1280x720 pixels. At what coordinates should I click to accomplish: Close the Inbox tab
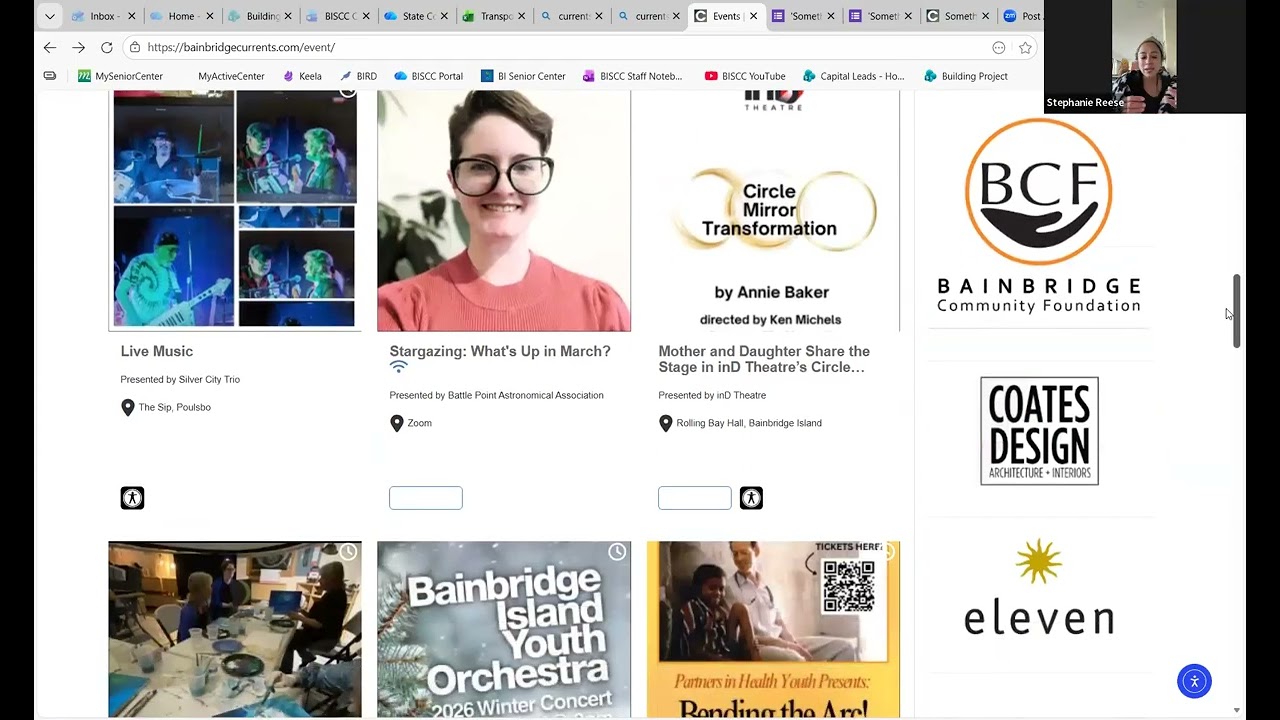(x=131, y=16)
